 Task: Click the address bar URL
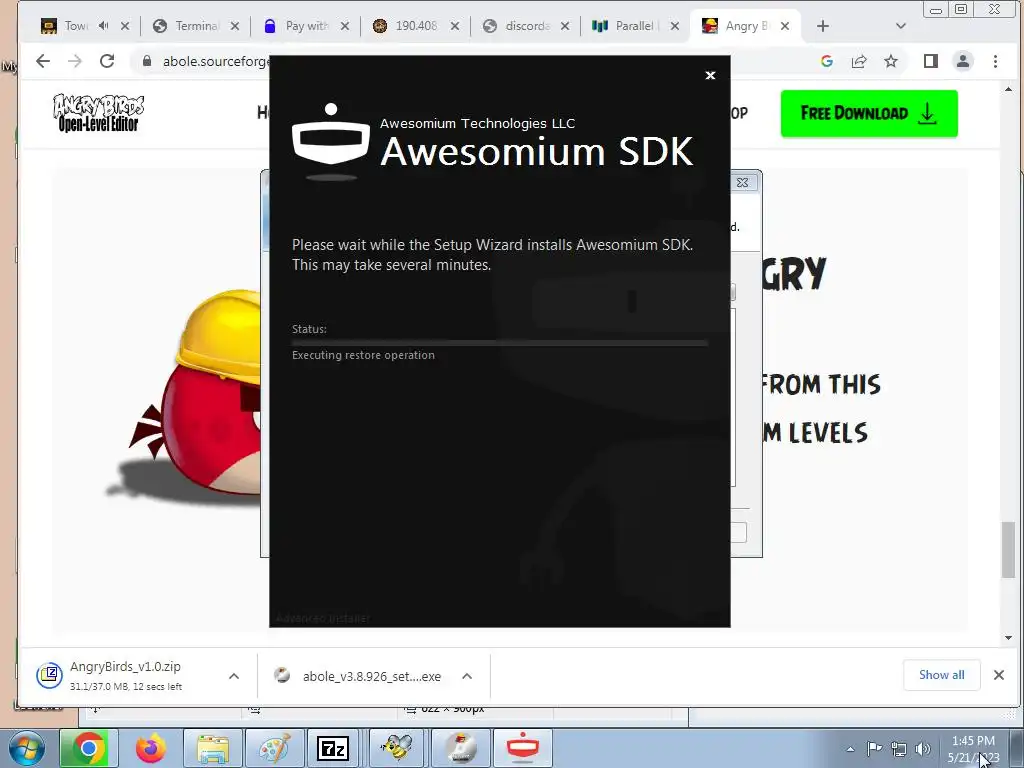coord(216,61)
